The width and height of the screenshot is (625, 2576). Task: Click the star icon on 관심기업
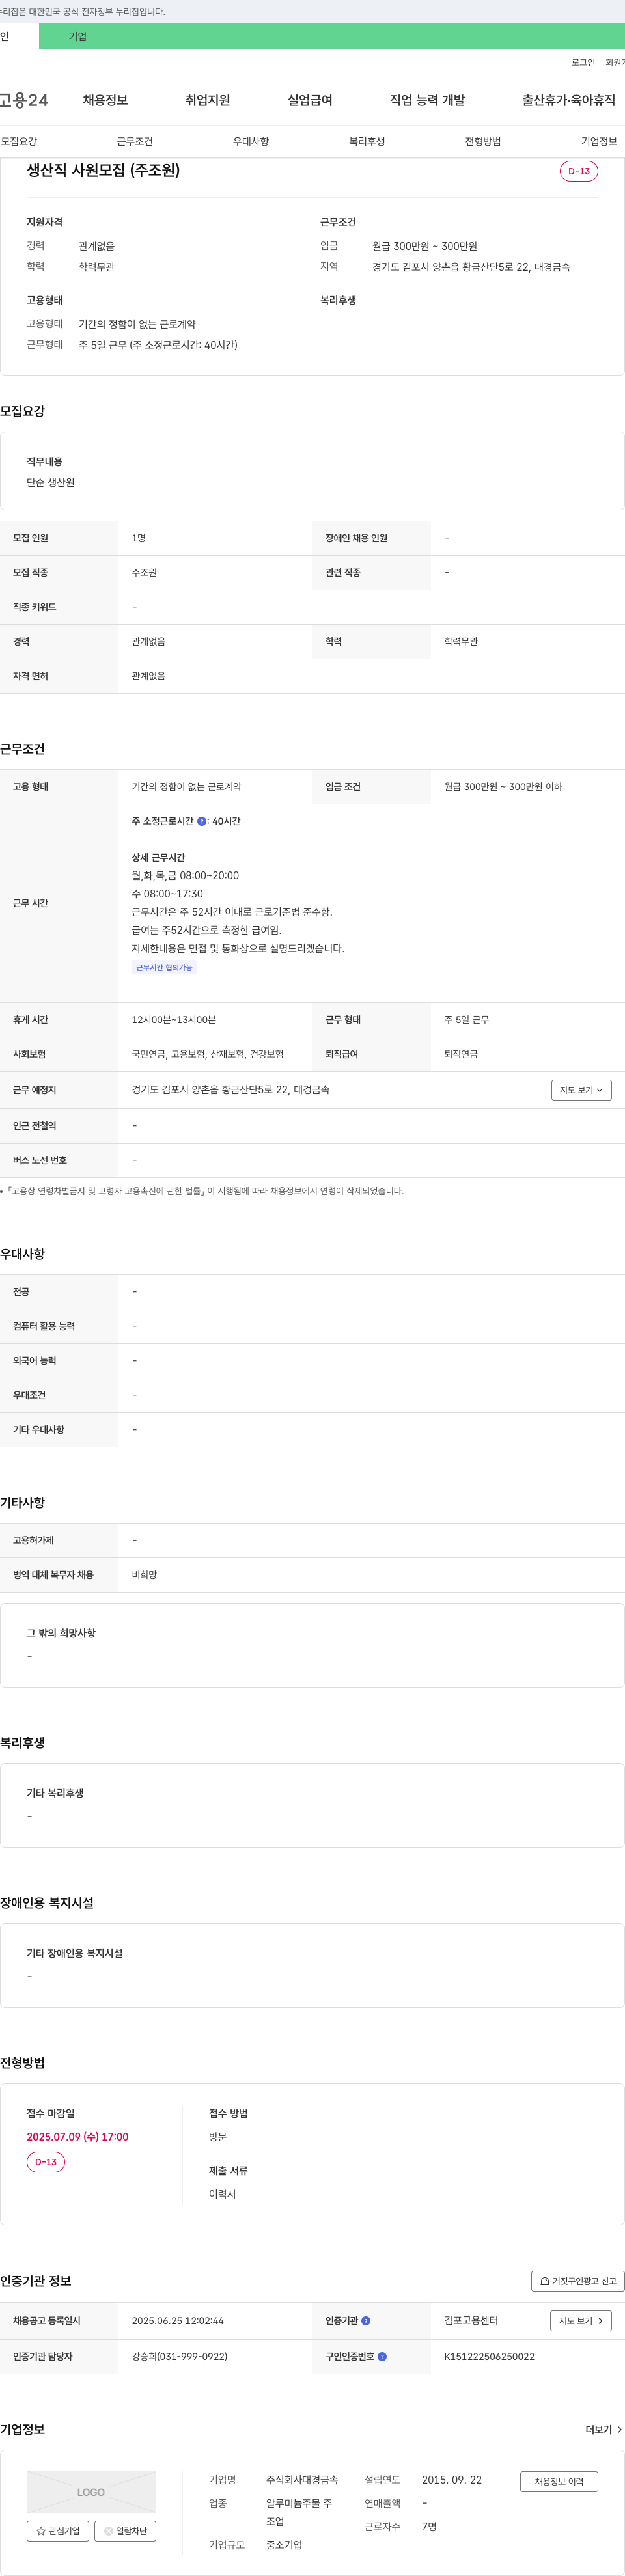tap(41, 2531)
